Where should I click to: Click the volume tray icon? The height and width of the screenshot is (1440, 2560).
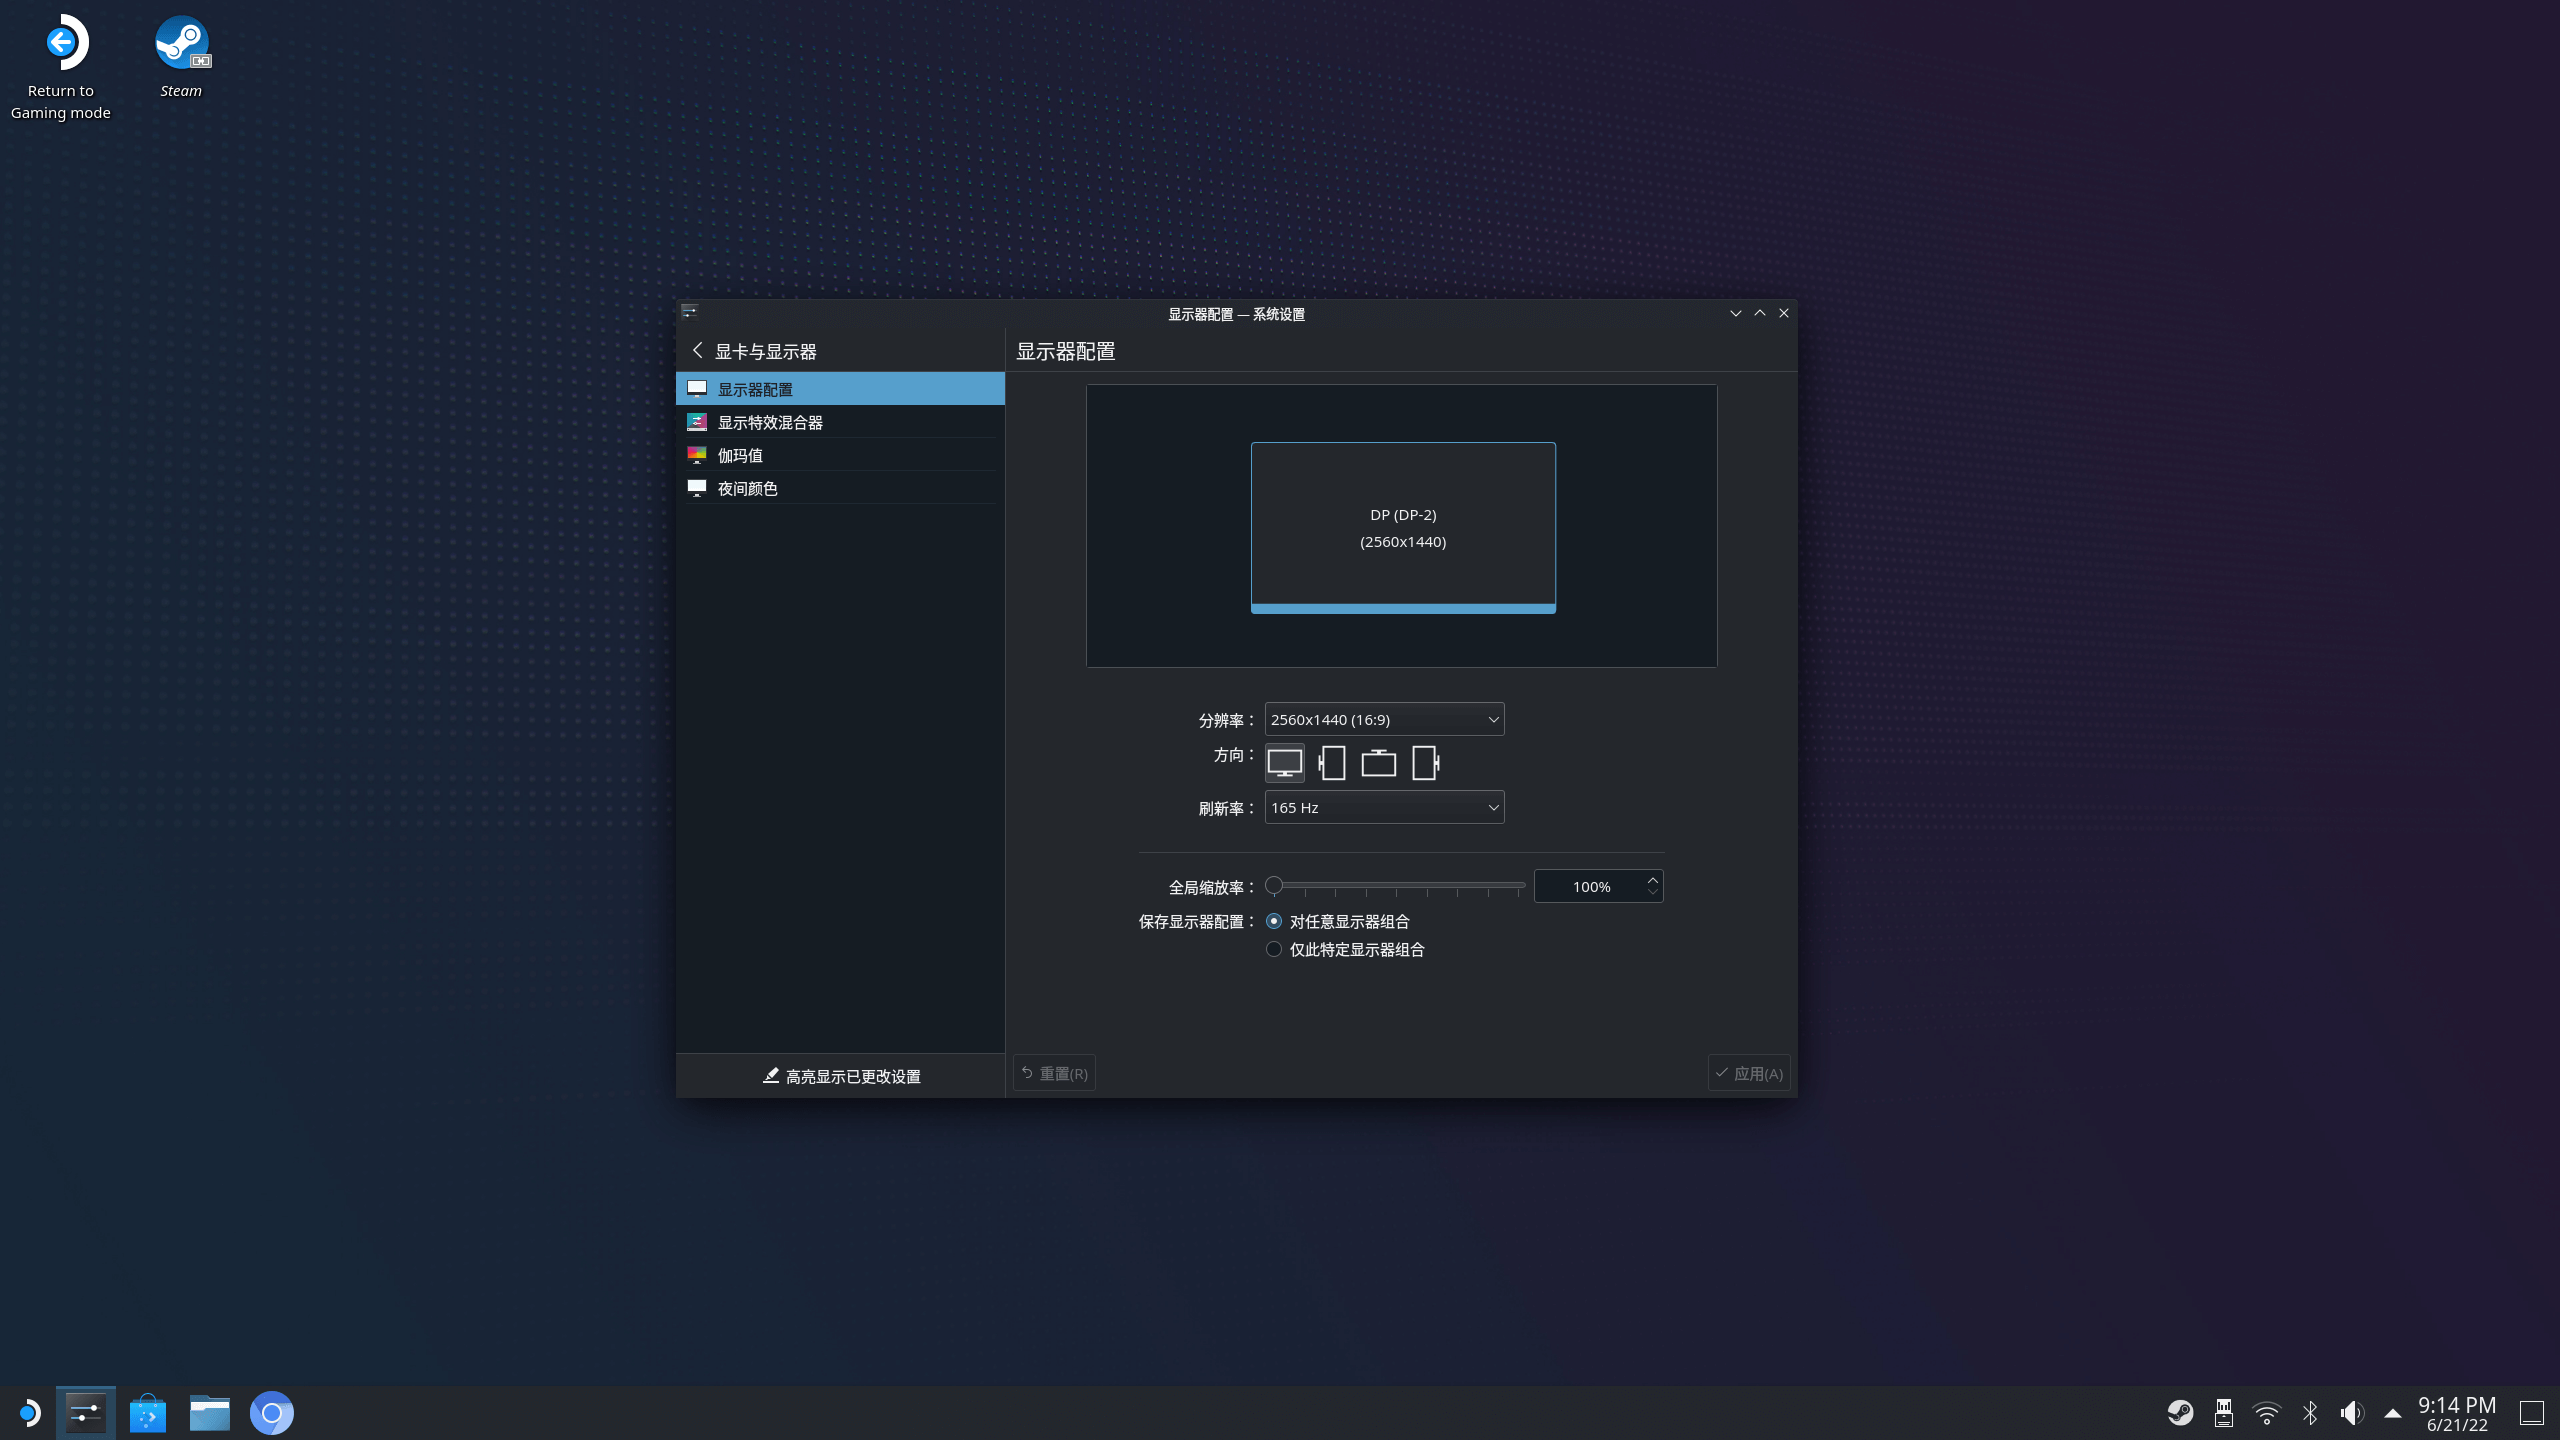[x=2351, y=1413]
